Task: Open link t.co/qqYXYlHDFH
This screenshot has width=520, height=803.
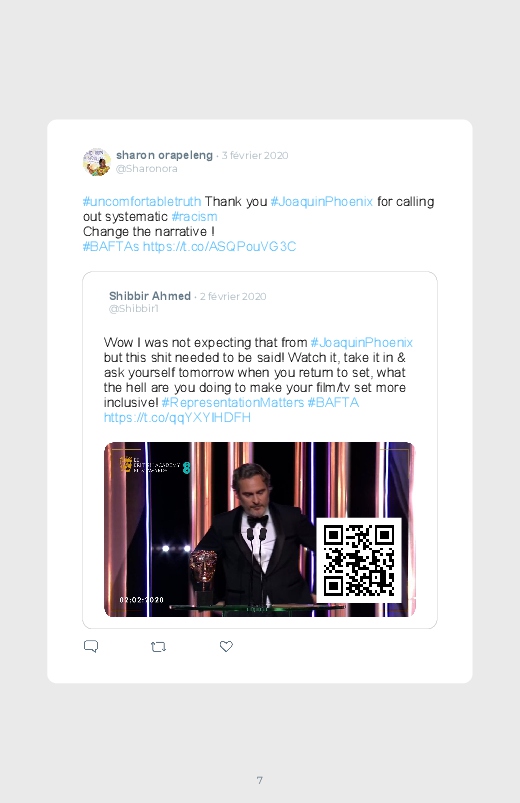Action: click(x=177, y=417)
